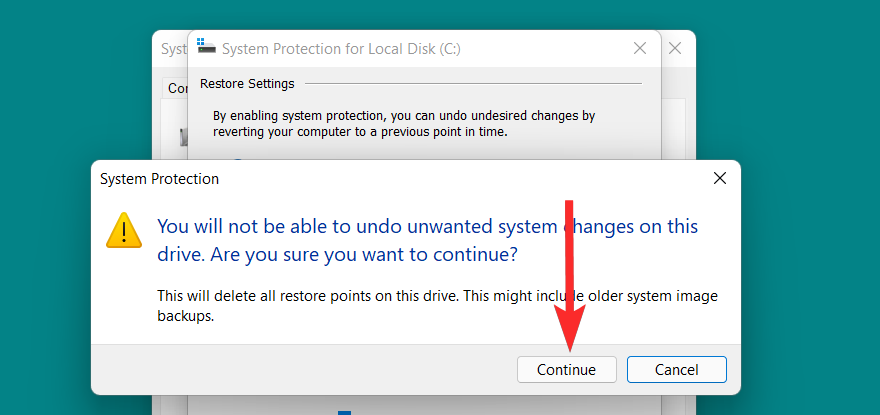
Task: Click the Local Disk (C:) window title text
Action: click(x=340, y=48)
